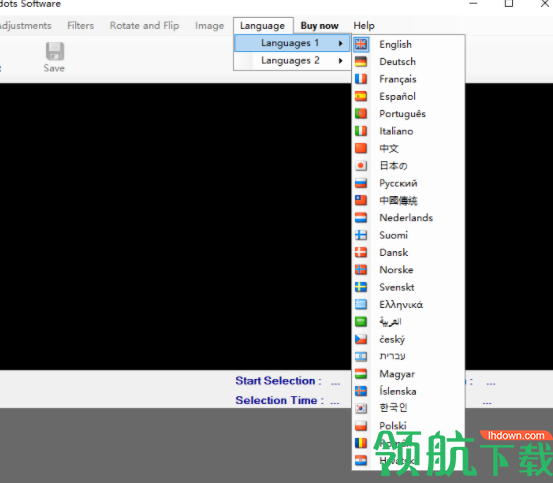Click the Danish flag icon beside Dansk
The width and height of the screenshot is (553, 483).
tap(361, 252)
